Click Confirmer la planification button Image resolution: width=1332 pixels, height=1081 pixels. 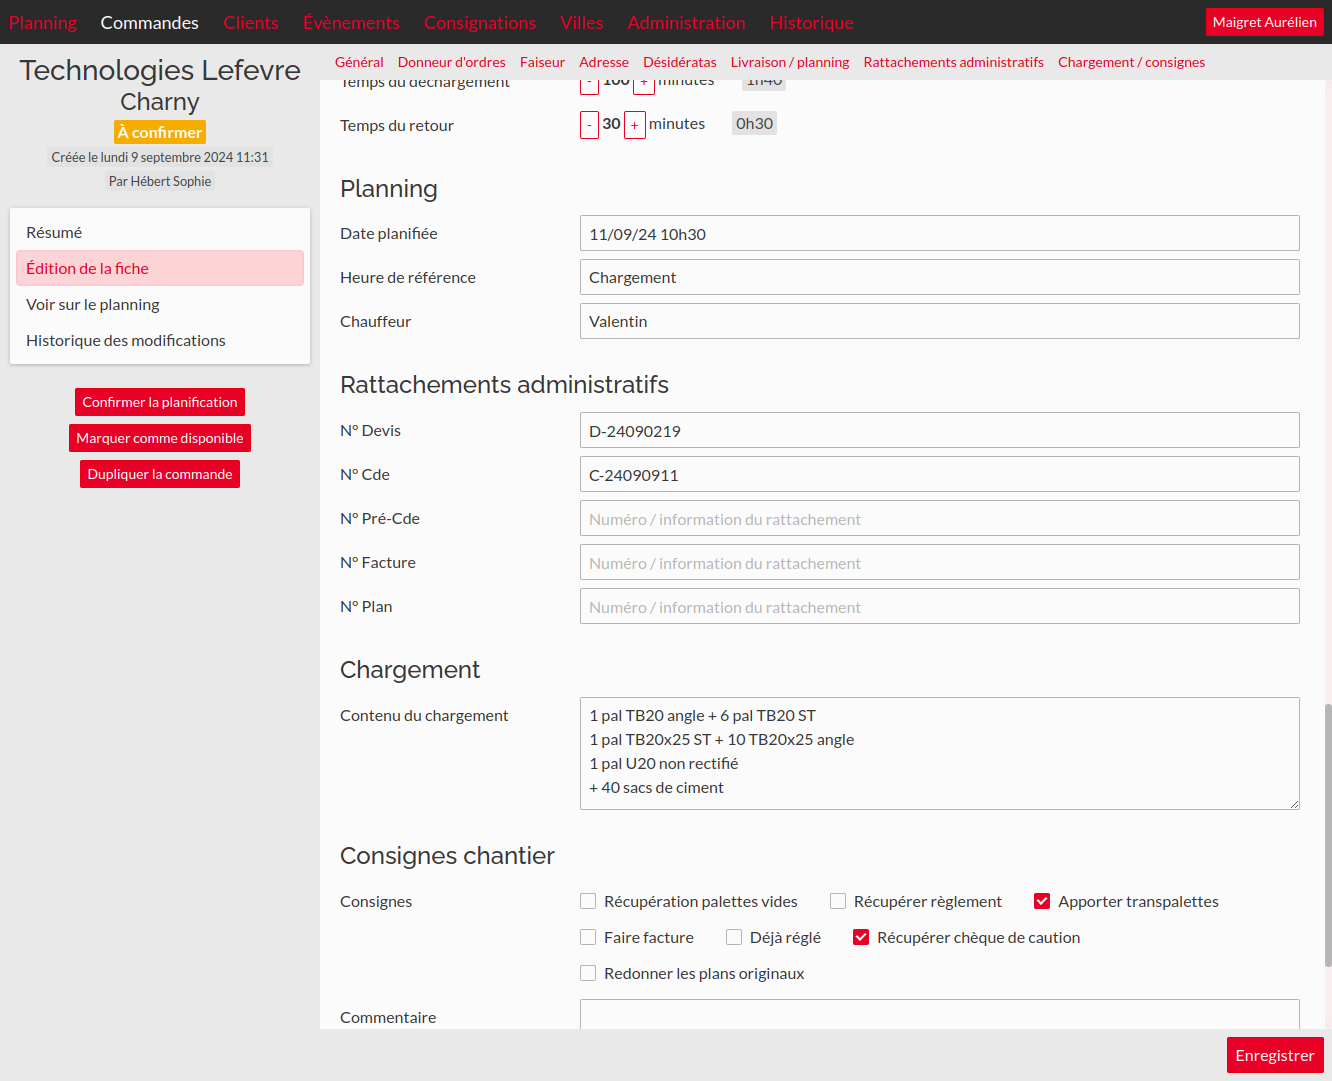160,402
